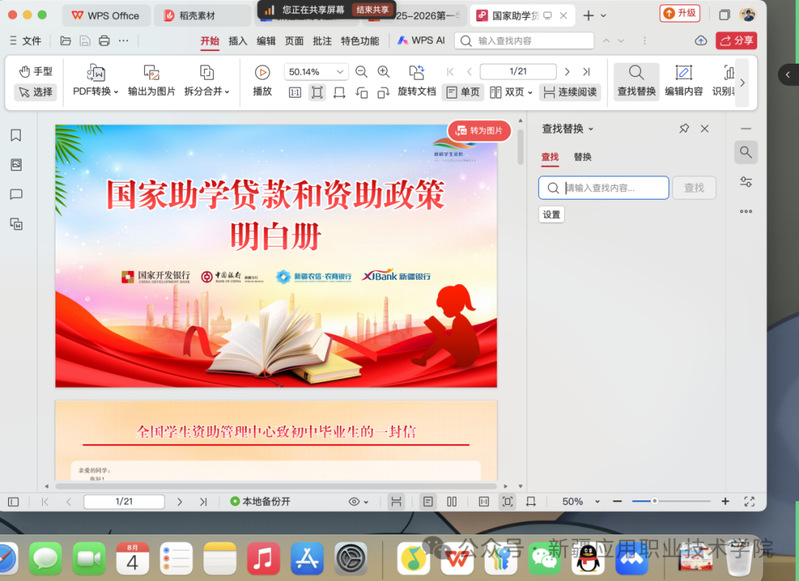Toggle eye protection mode in status bar
The height and width of the screenshot is (581, 799).
(x=358, y=501)
